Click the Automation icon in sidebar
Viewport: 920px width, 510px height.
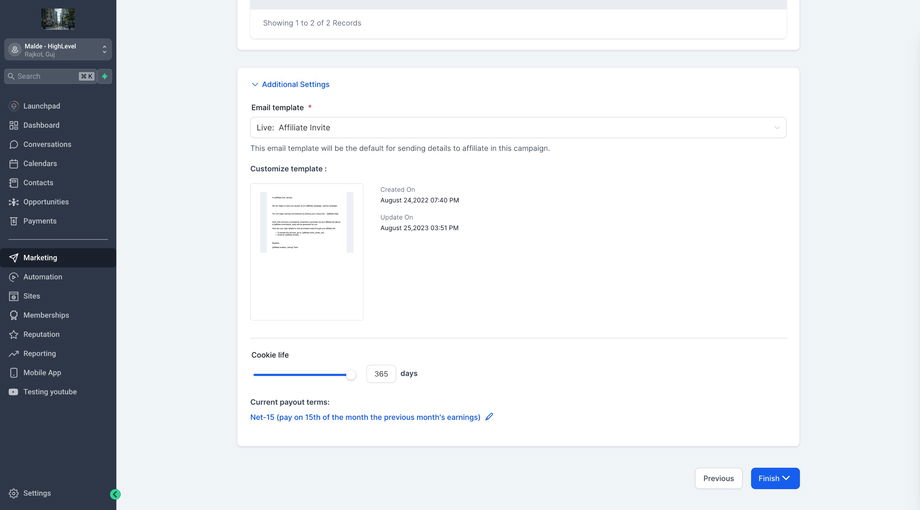point(14,277)
